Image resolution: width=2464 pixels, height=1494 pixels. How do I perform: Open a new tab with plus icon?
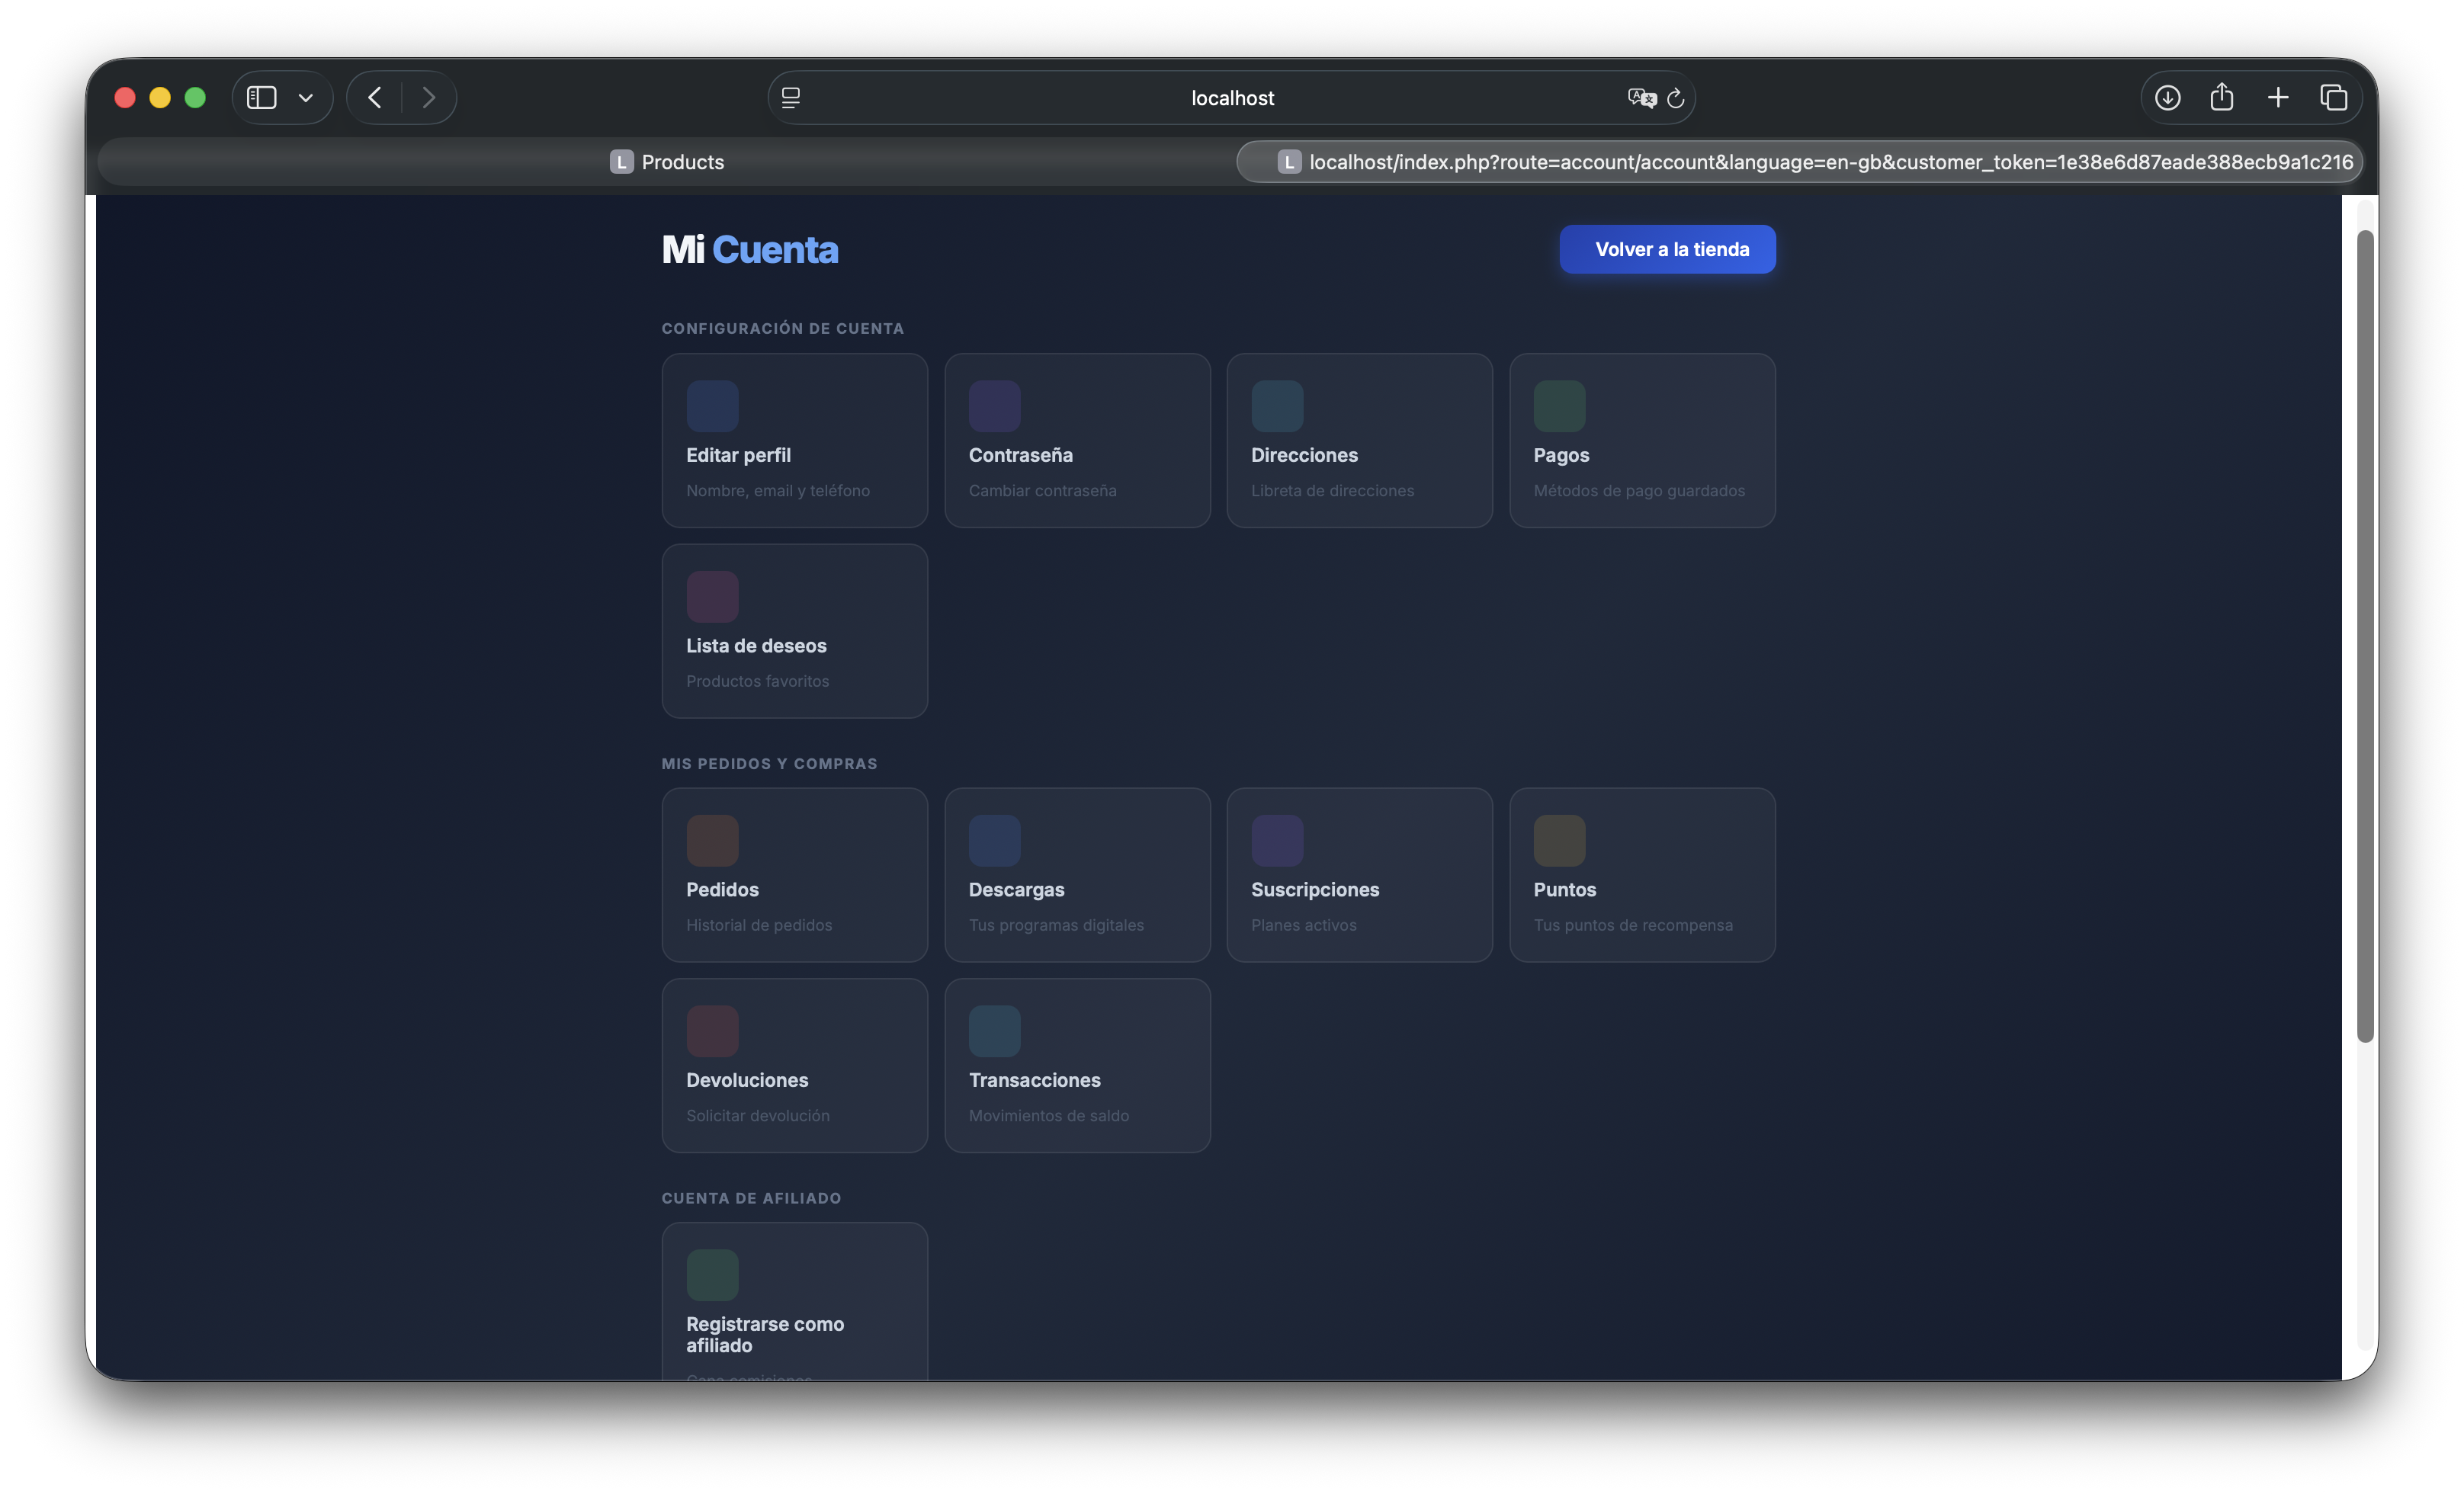pos(2278,97)
